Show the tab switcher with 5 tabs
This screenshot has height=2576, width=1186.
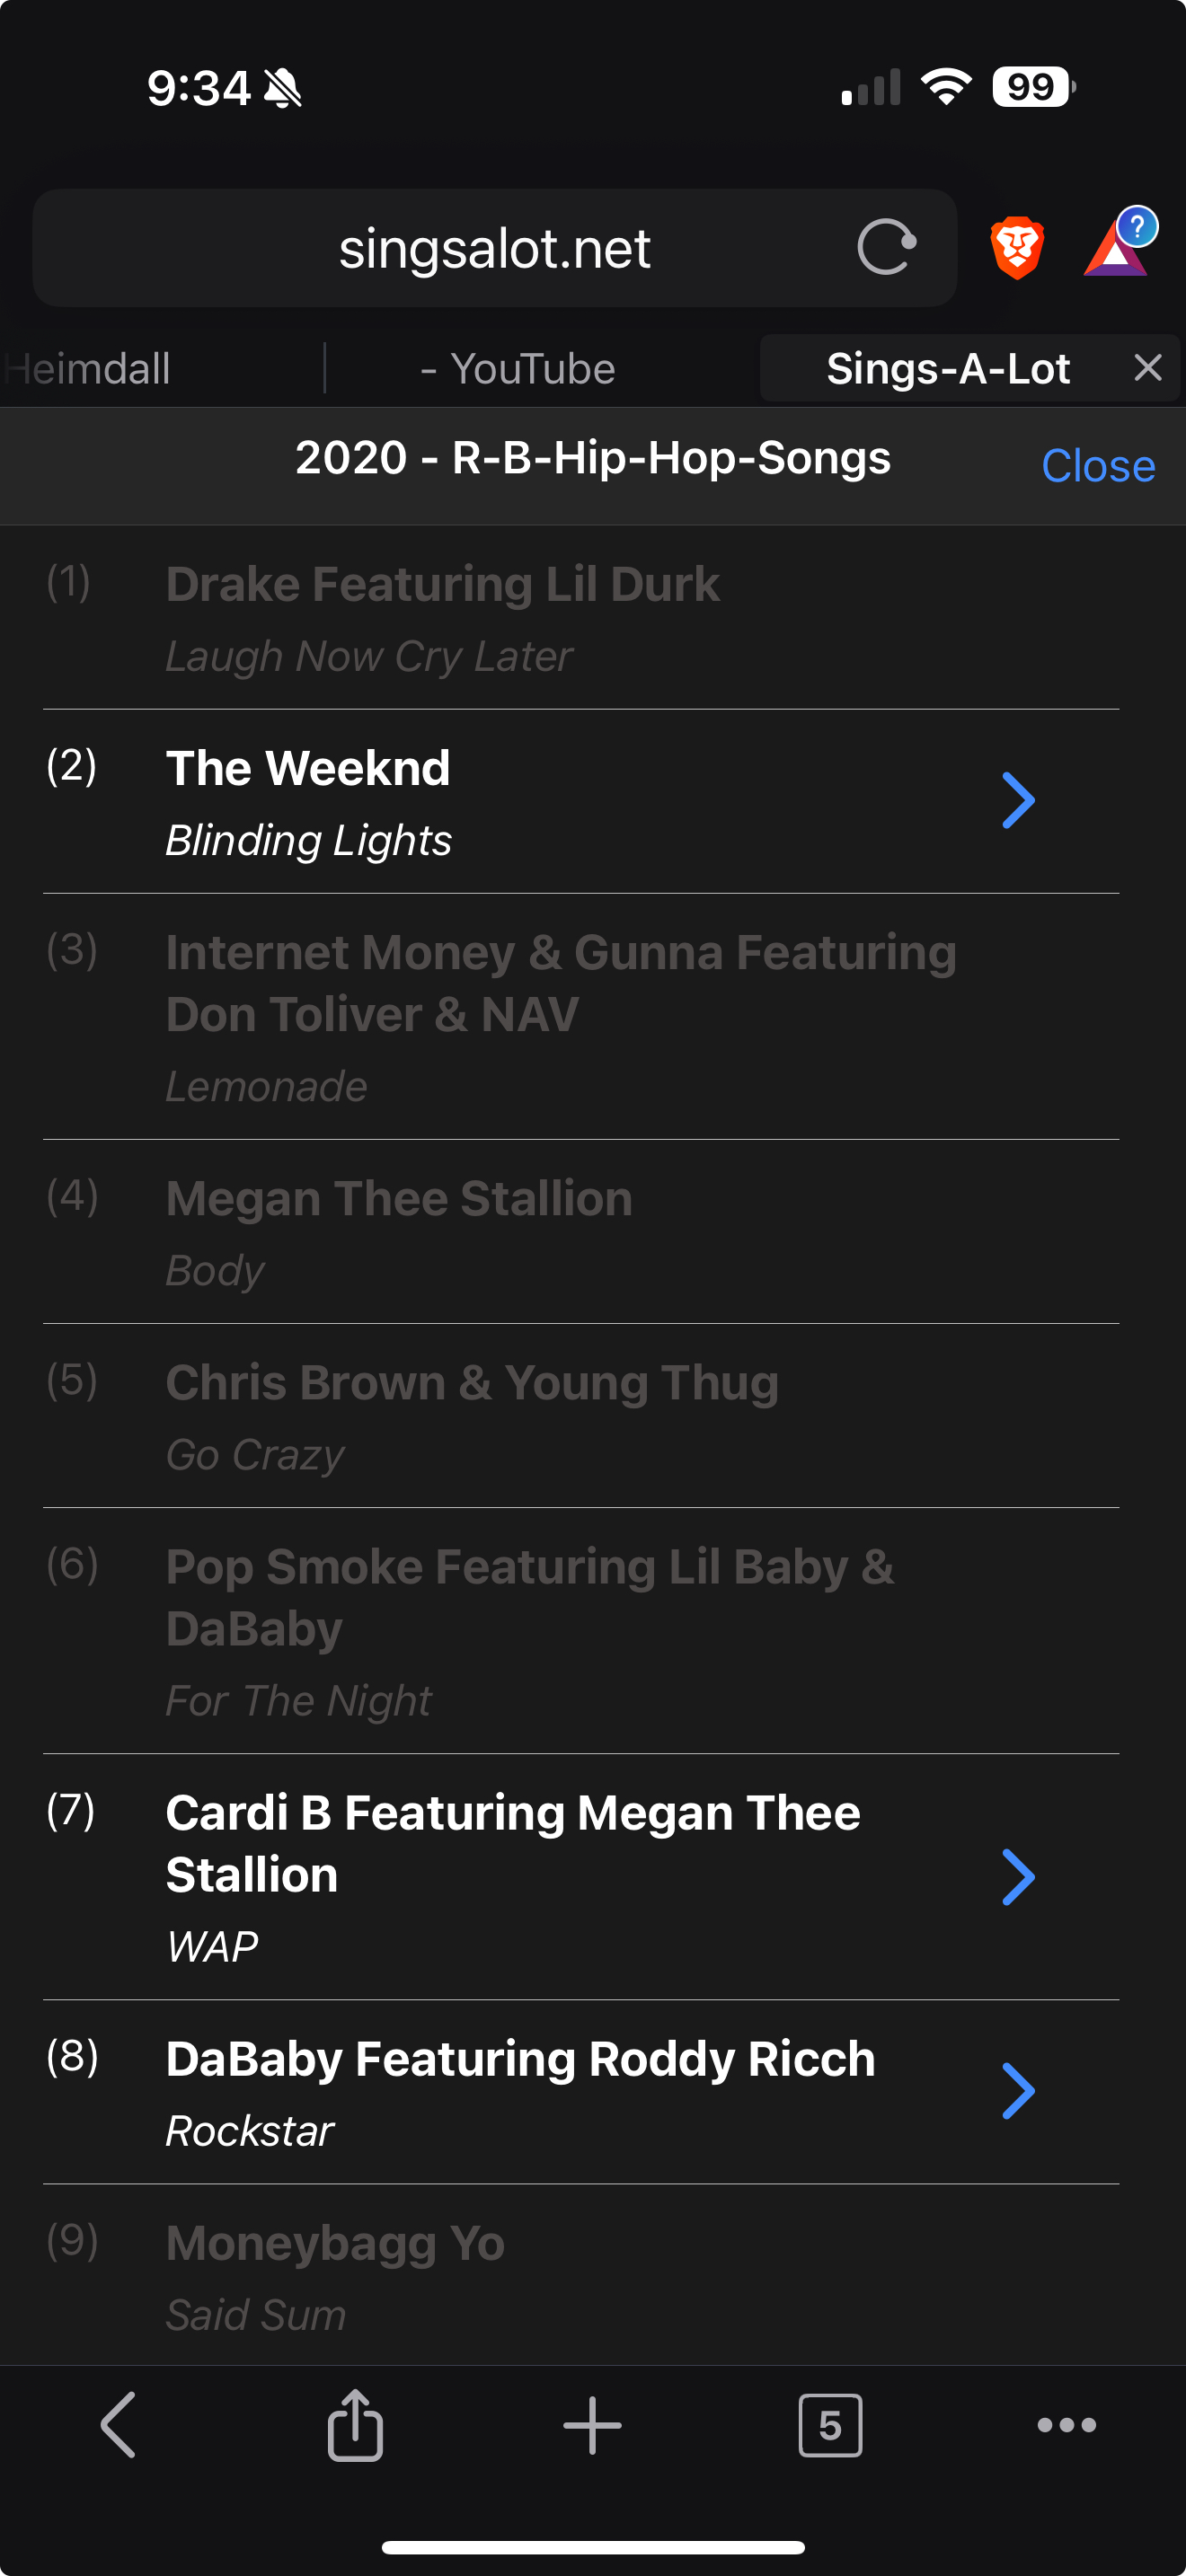(830, 2424)
